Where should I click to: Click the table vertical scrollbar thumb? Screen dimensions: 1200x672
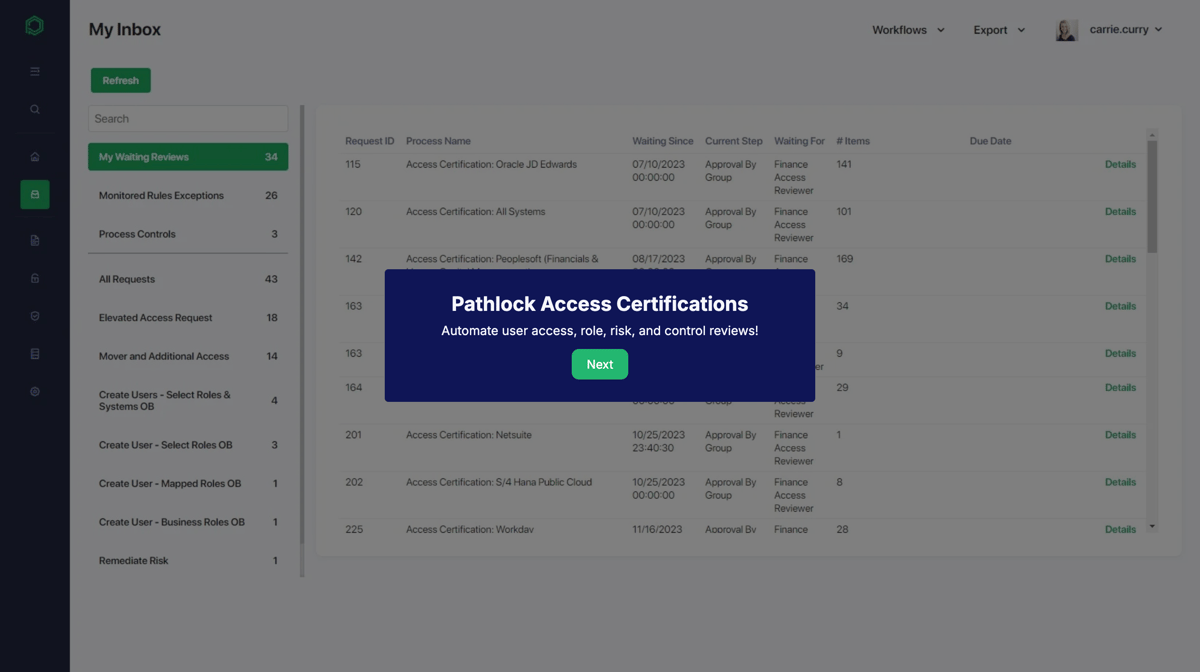[1152, 196]
